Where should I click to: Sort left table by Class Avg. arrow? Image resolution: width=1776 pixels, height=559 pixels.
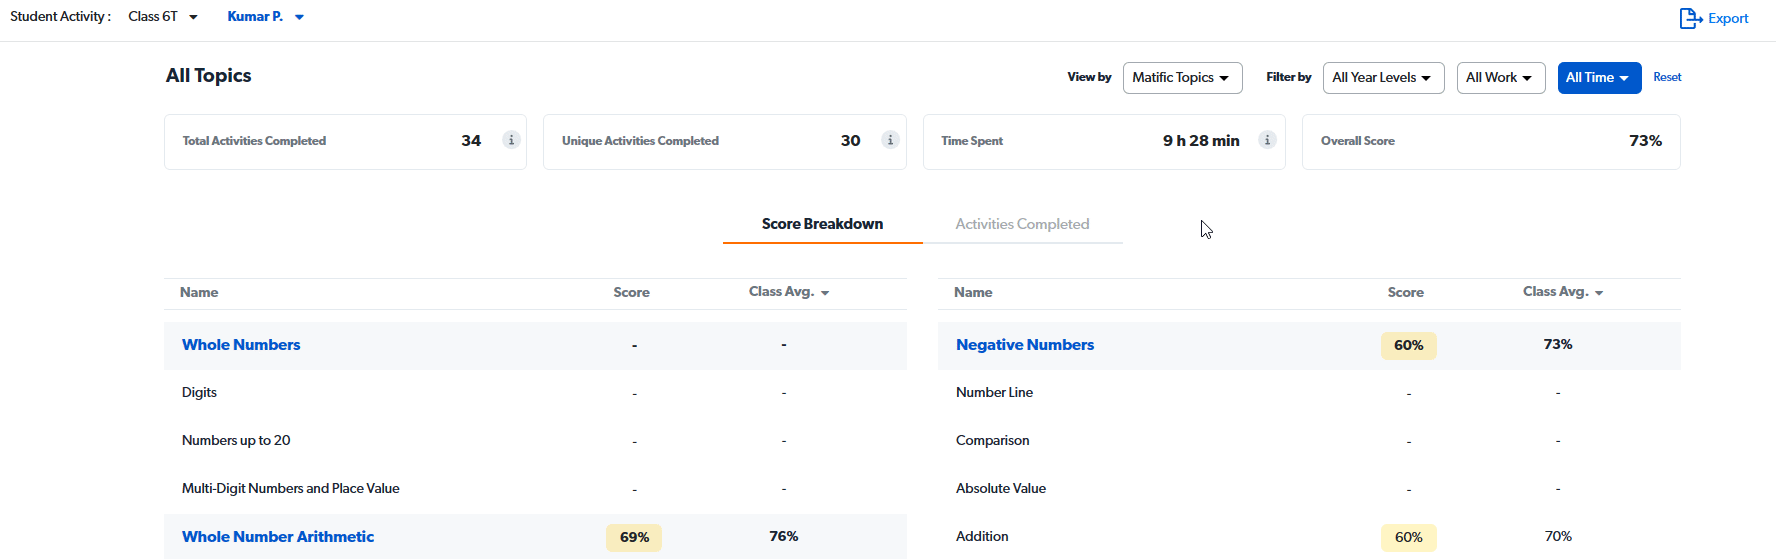pos(825,293)
